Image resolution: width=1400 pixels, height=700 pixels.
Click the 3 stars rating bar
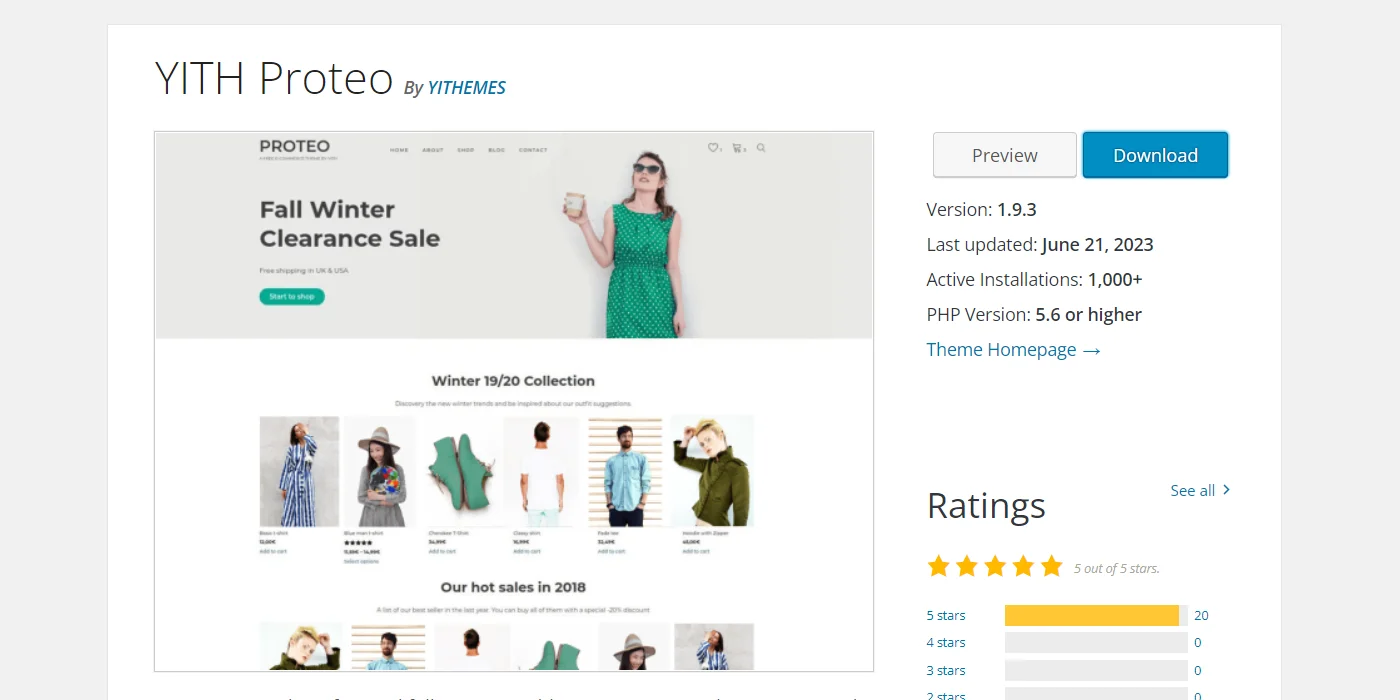tap(1096, 671)
